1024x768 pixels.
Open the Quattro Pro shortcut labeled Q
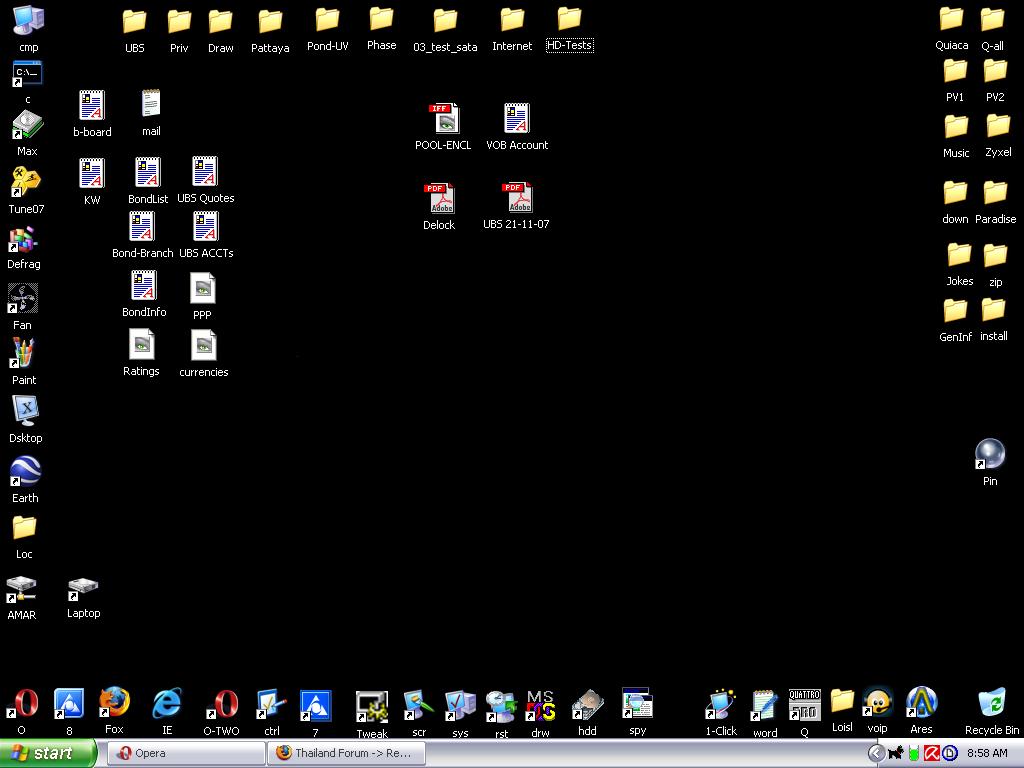coord(804,704)
